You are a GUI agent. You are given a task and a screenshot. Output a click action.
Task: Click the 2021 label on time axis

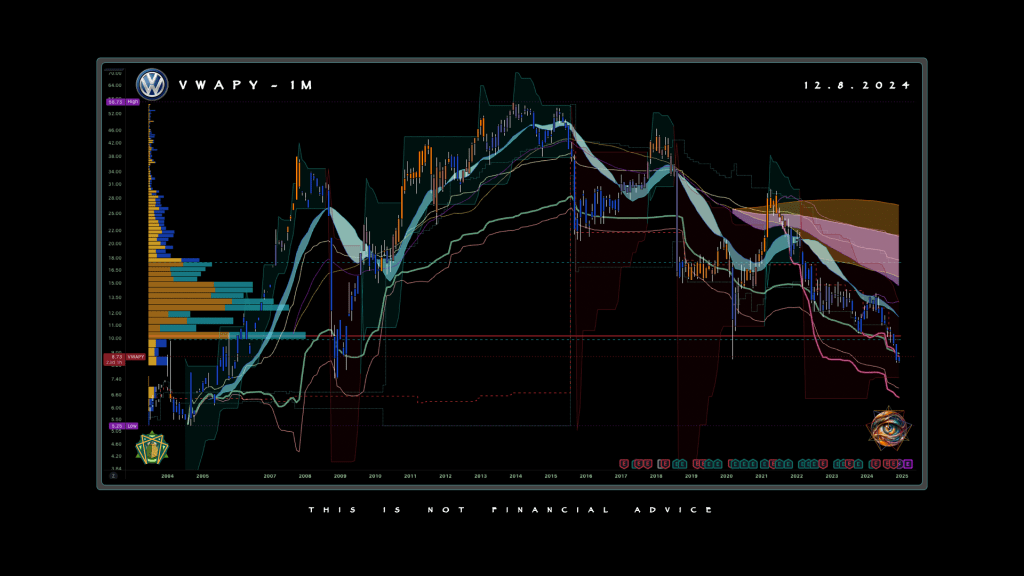click(761, 477)
